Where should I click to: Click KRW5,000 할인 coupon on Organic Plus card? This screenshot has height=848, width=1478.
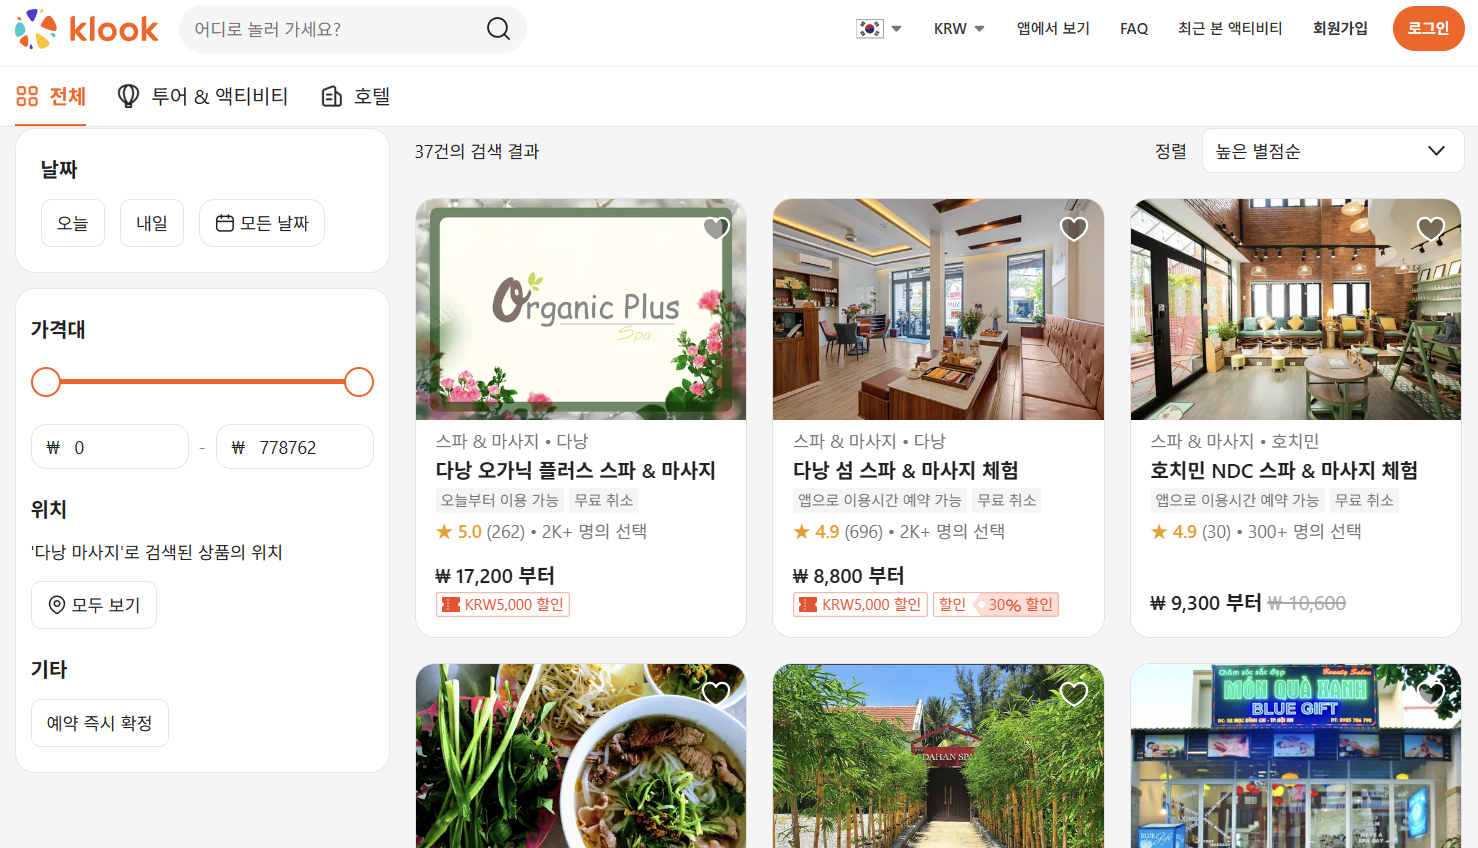[x=503, y=604]
